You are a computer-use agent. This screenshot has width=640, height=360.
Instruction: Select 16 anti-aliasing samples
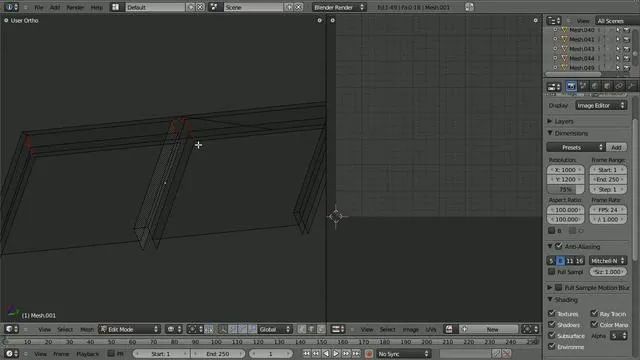[580, 260]
